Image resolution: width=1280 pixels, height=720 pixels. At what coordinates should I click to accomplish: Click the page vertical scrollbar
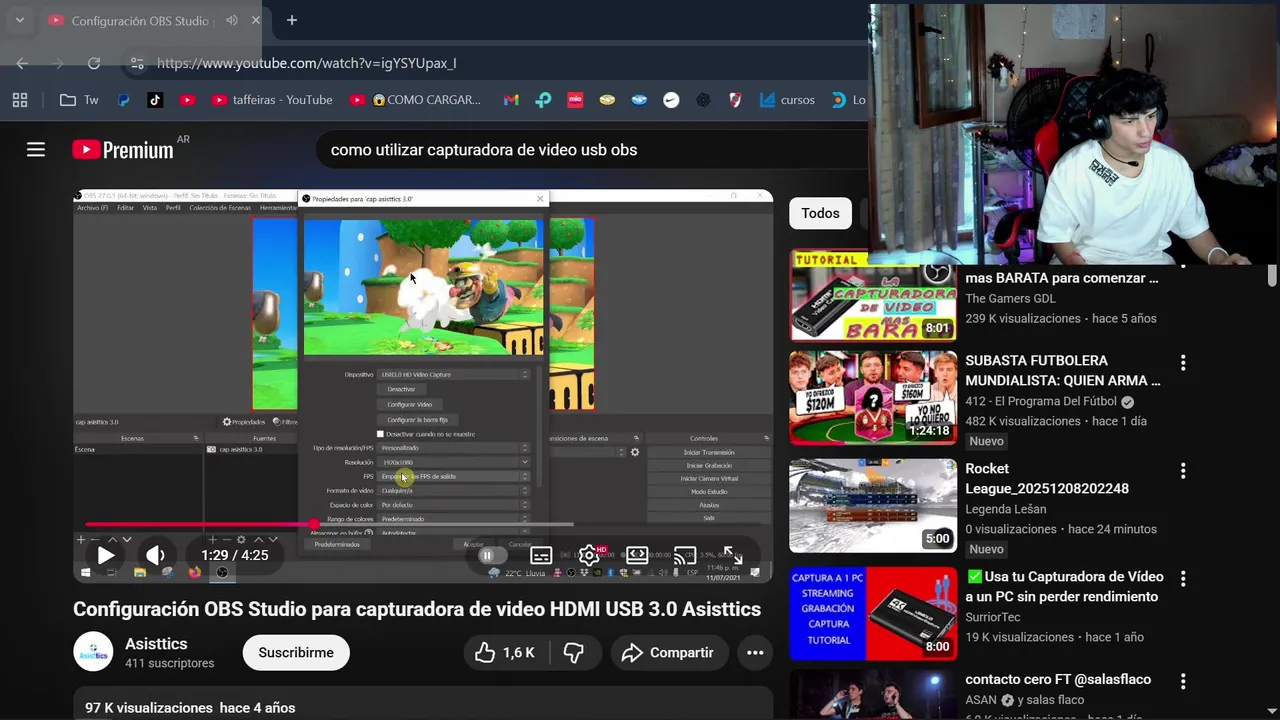tap(1272, 275)
